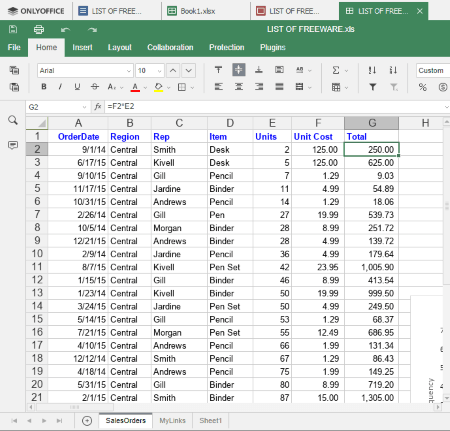450x431 pixels.
Task: Apply percent style format
Action: pyautogui.click(x=423, y=87)
